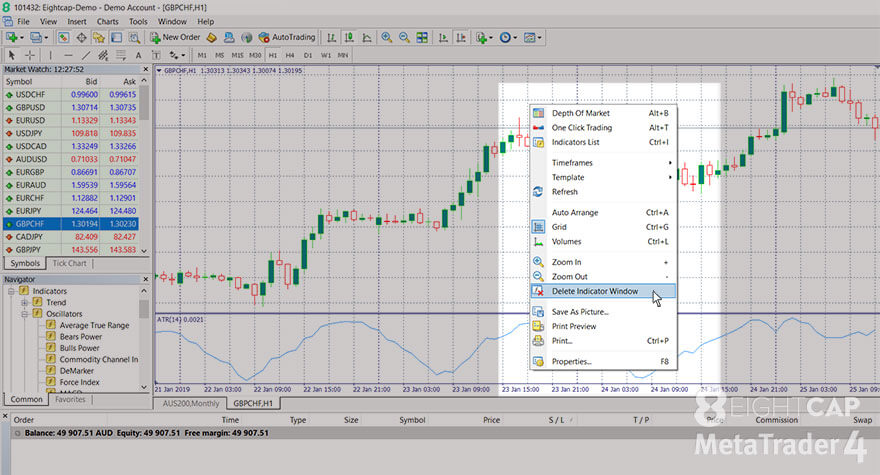Open the Profiles toolbar icon
880x475 pixels.
point(36,38)
